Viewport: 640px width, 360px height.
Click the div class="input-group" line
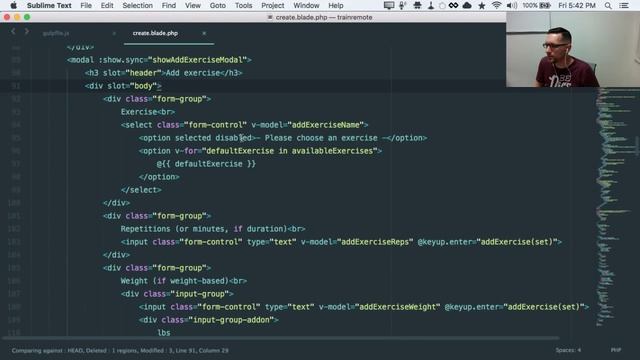pos(177,294)
